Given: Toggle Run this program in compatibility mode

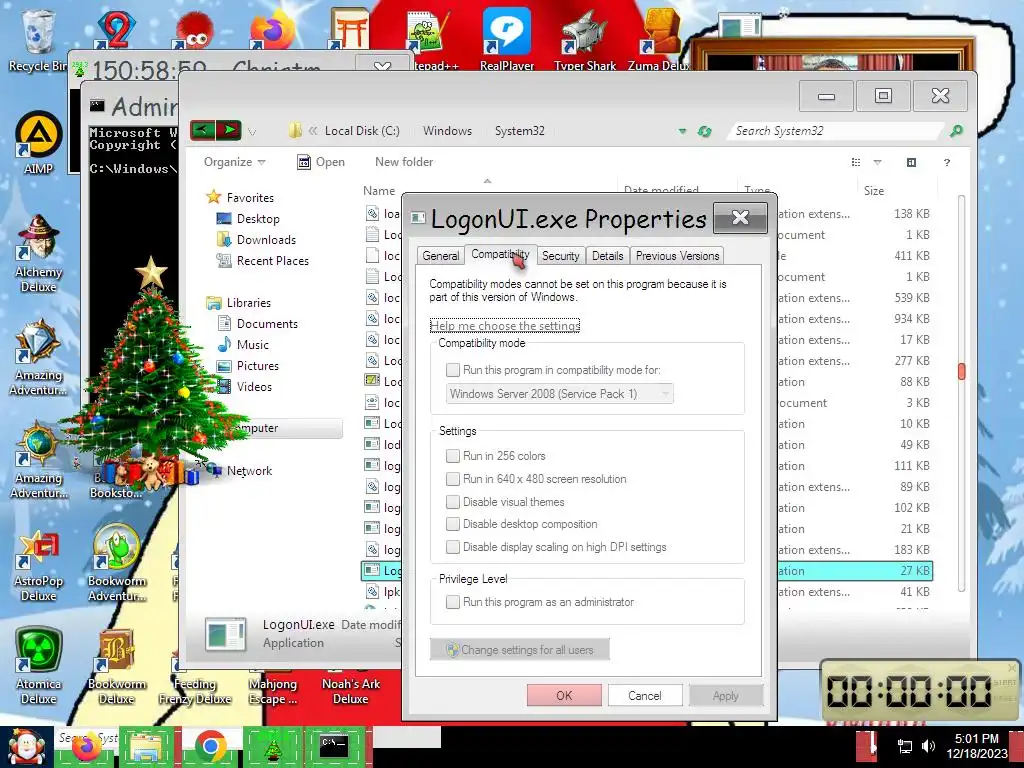Looking at the screenshot, I should 453,370.
